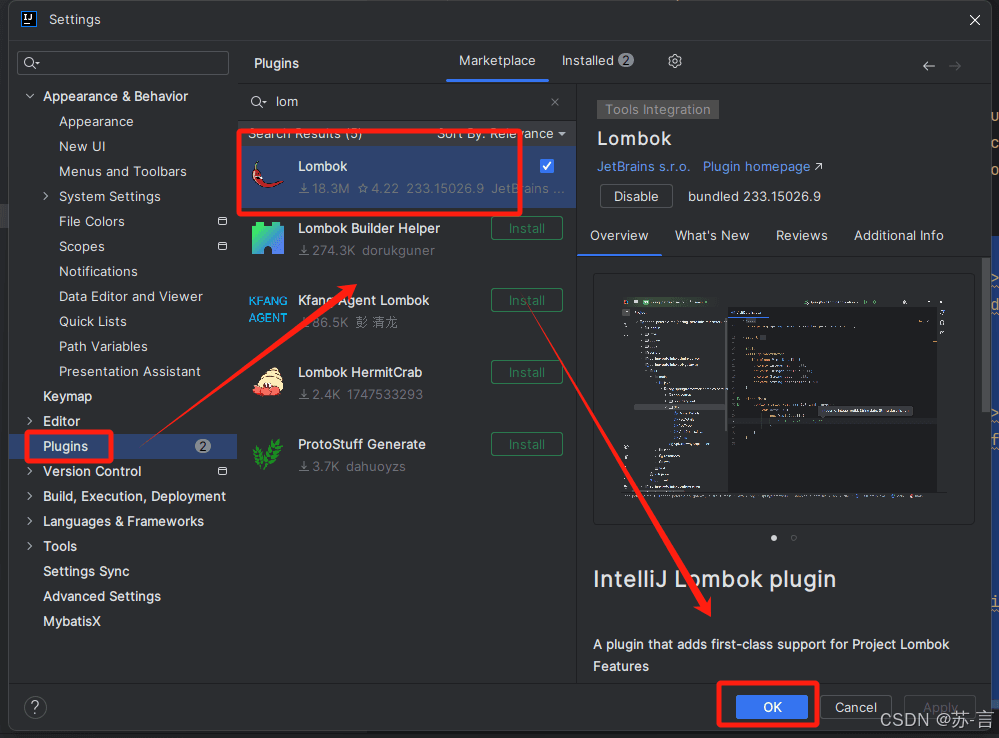Viewport: 999px width, 738px height.
Task: Open Advanced Settings page
Action: tap(102, 596)
